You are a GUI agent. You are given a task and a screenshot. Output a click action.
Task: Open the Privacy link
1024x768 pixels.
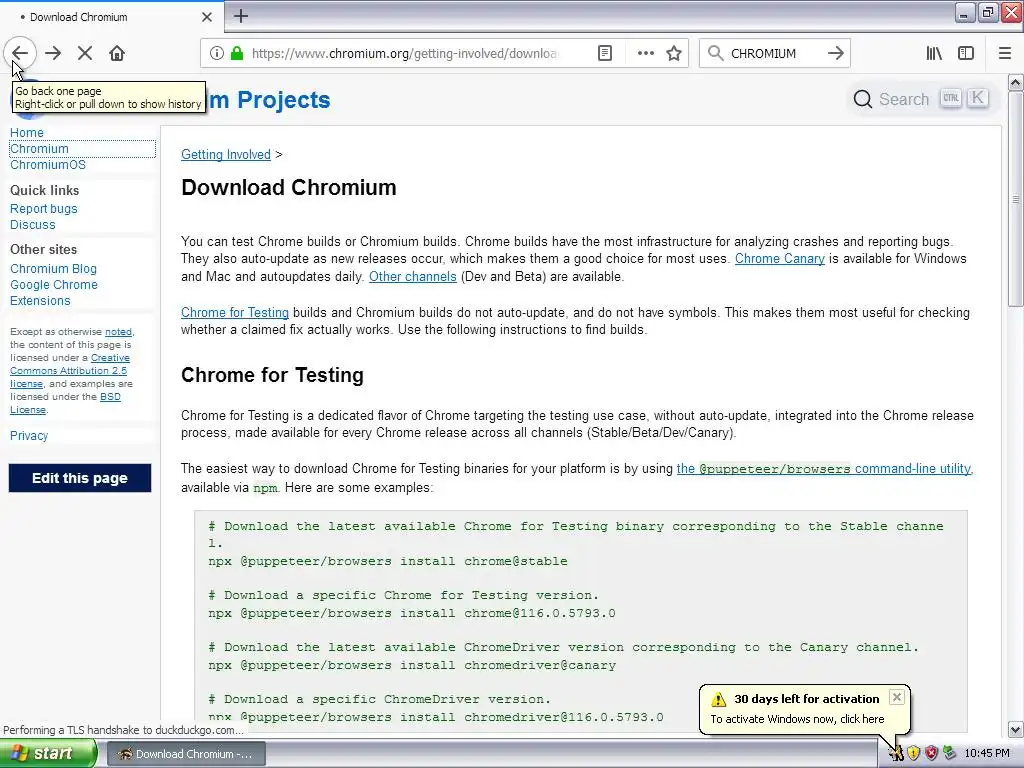coord(29,436)
